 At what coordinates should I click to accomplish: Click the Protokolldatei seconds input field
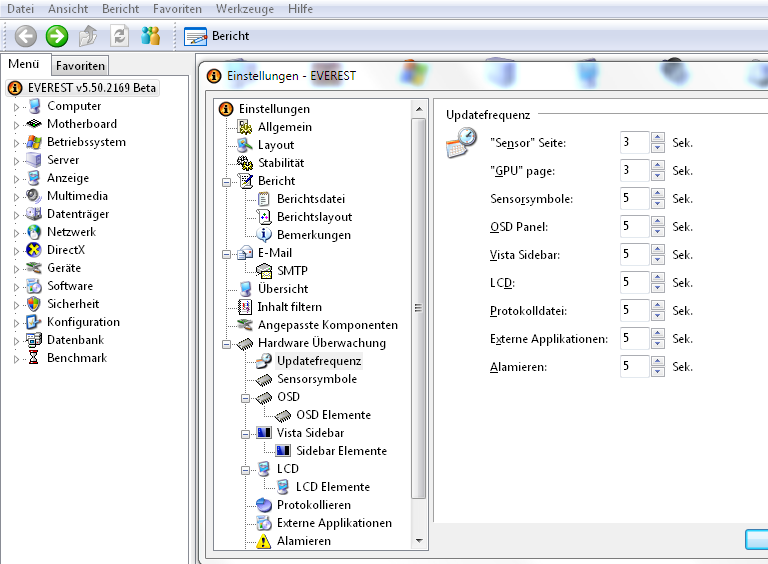pos(635,310)
